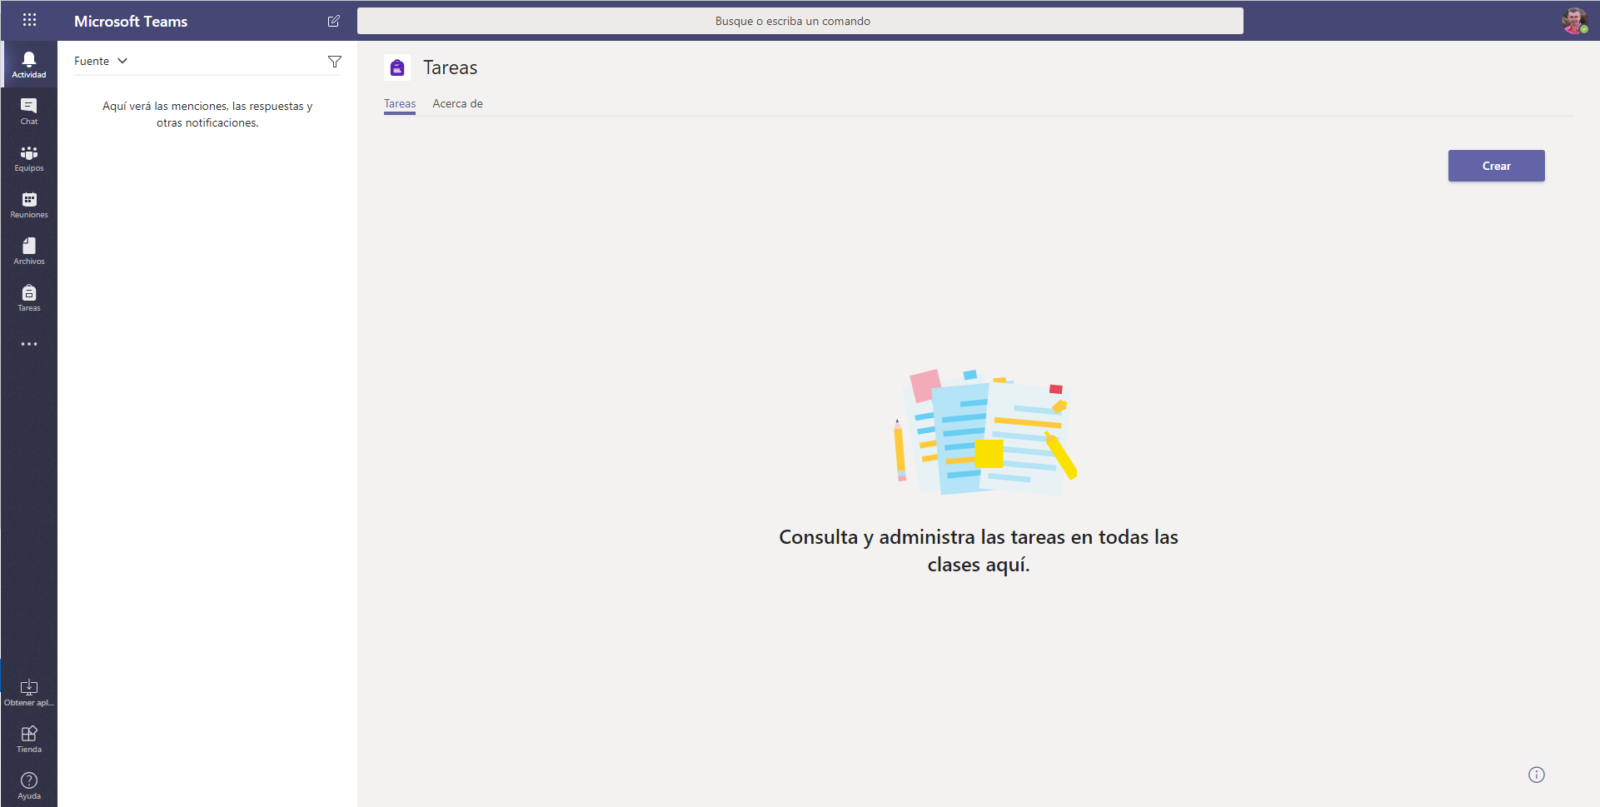Click the info icon at bottom right
1600x807 pixels.
pyautogui.click(x=1536, y=775)
